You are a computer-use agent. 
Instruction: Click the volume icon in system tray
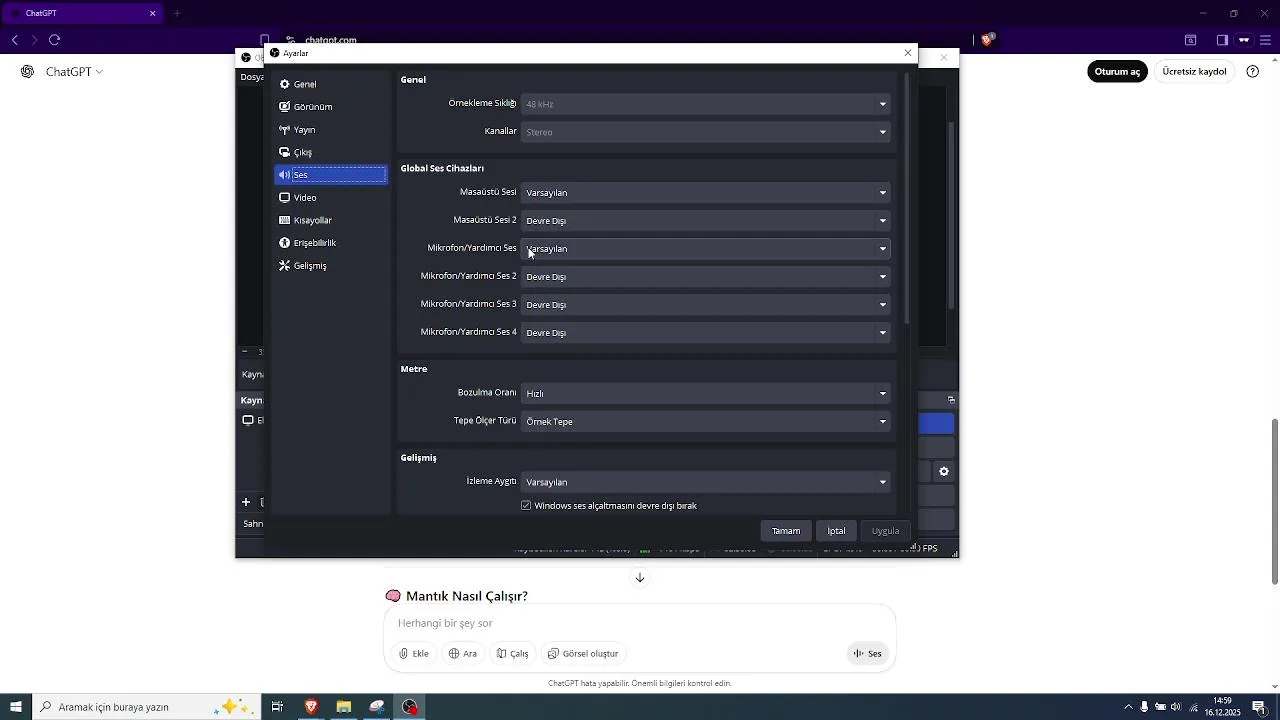coord(1176,707)
